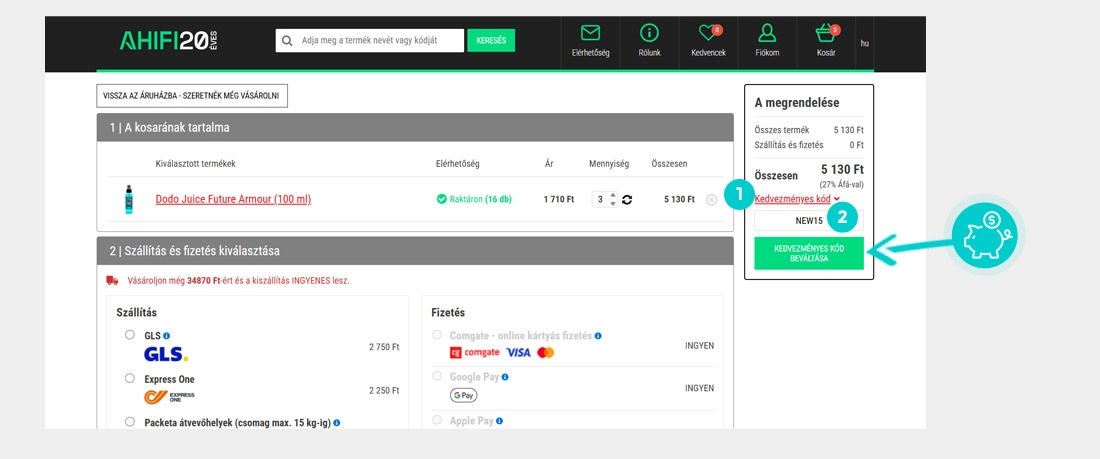
Task: Click the green KERESÉS search button
Action: click(x=491, y=41)
